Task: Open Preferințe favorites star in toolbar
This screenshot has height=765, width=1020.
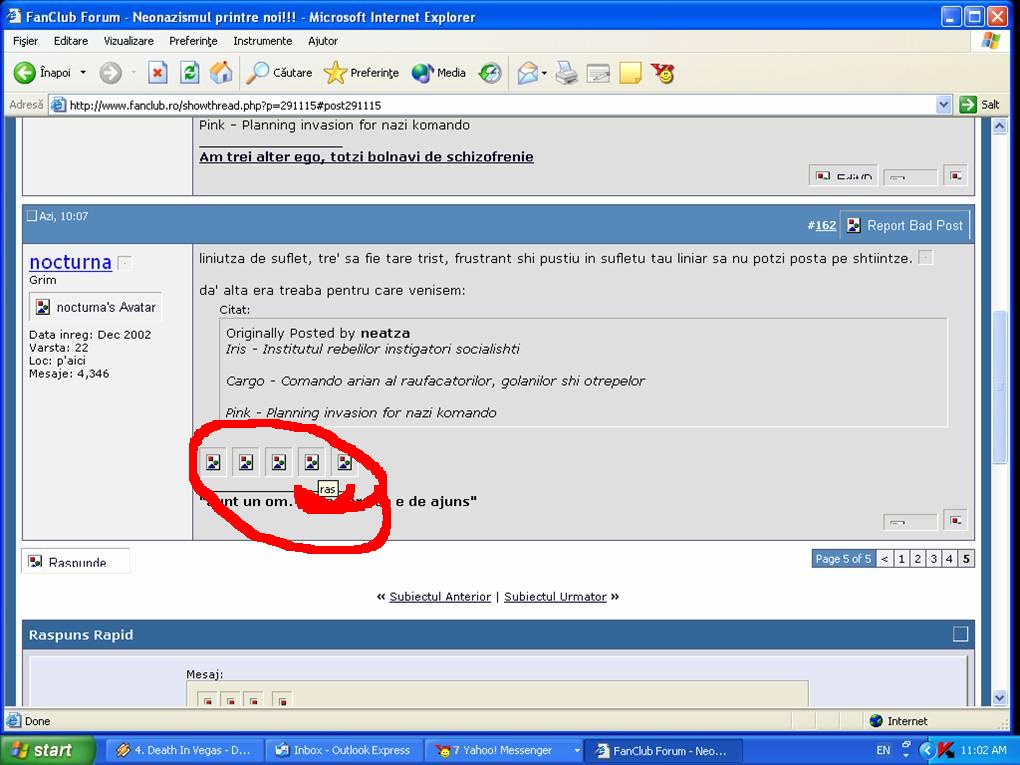Action: (361, 73)
